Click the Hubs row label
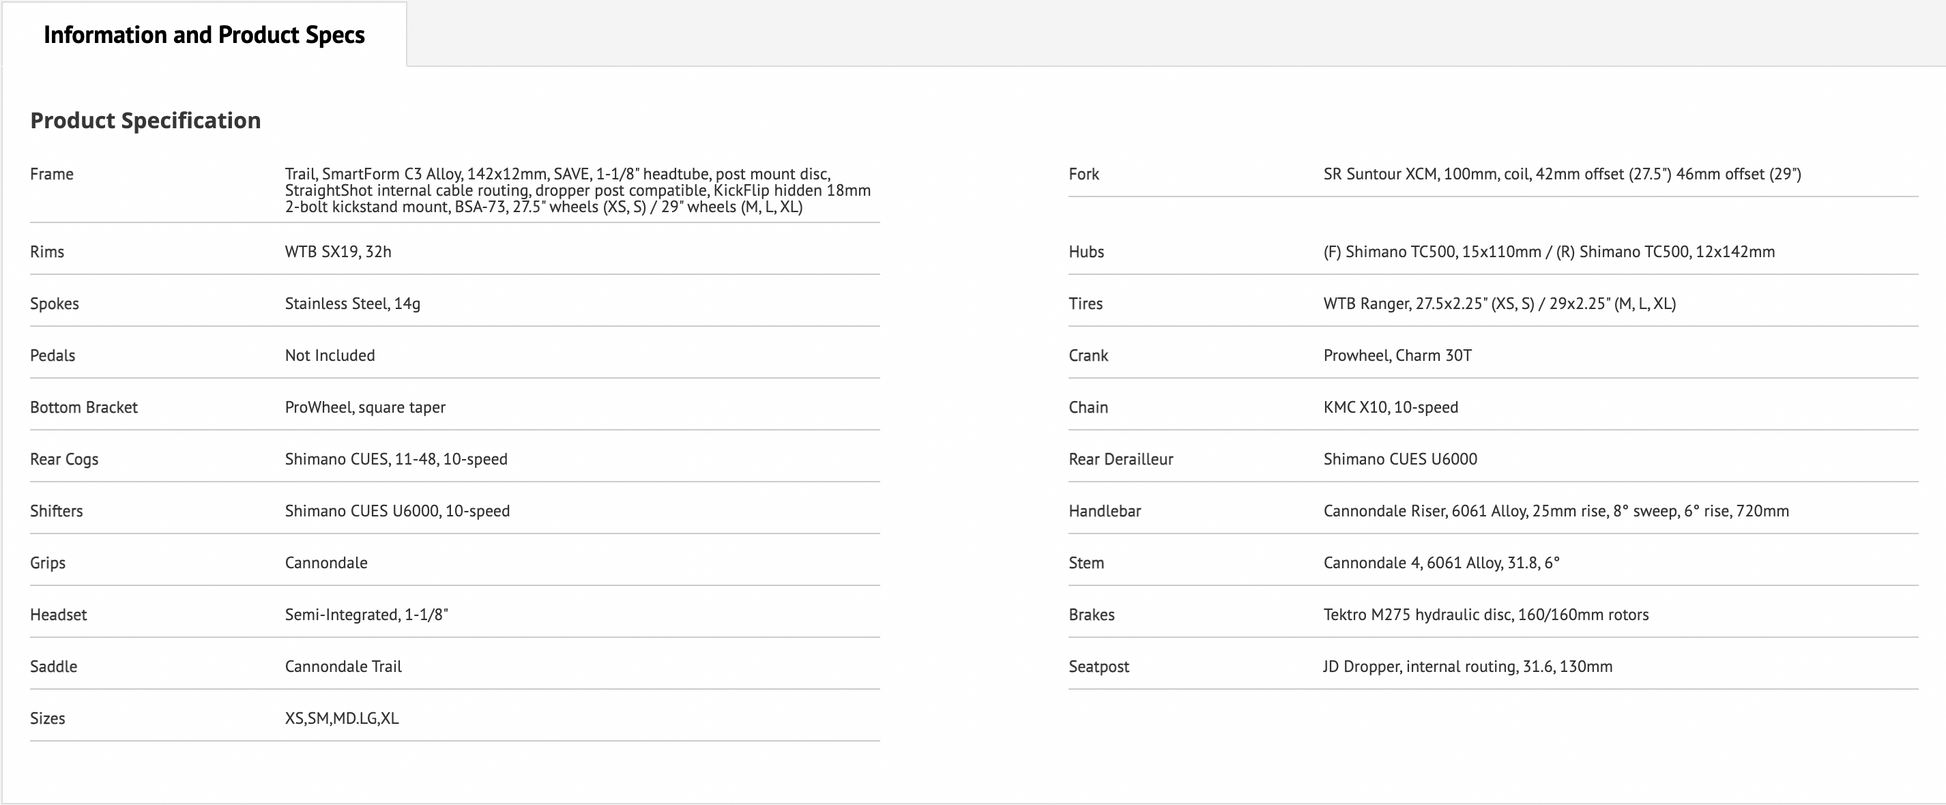 coord(1086,252)
